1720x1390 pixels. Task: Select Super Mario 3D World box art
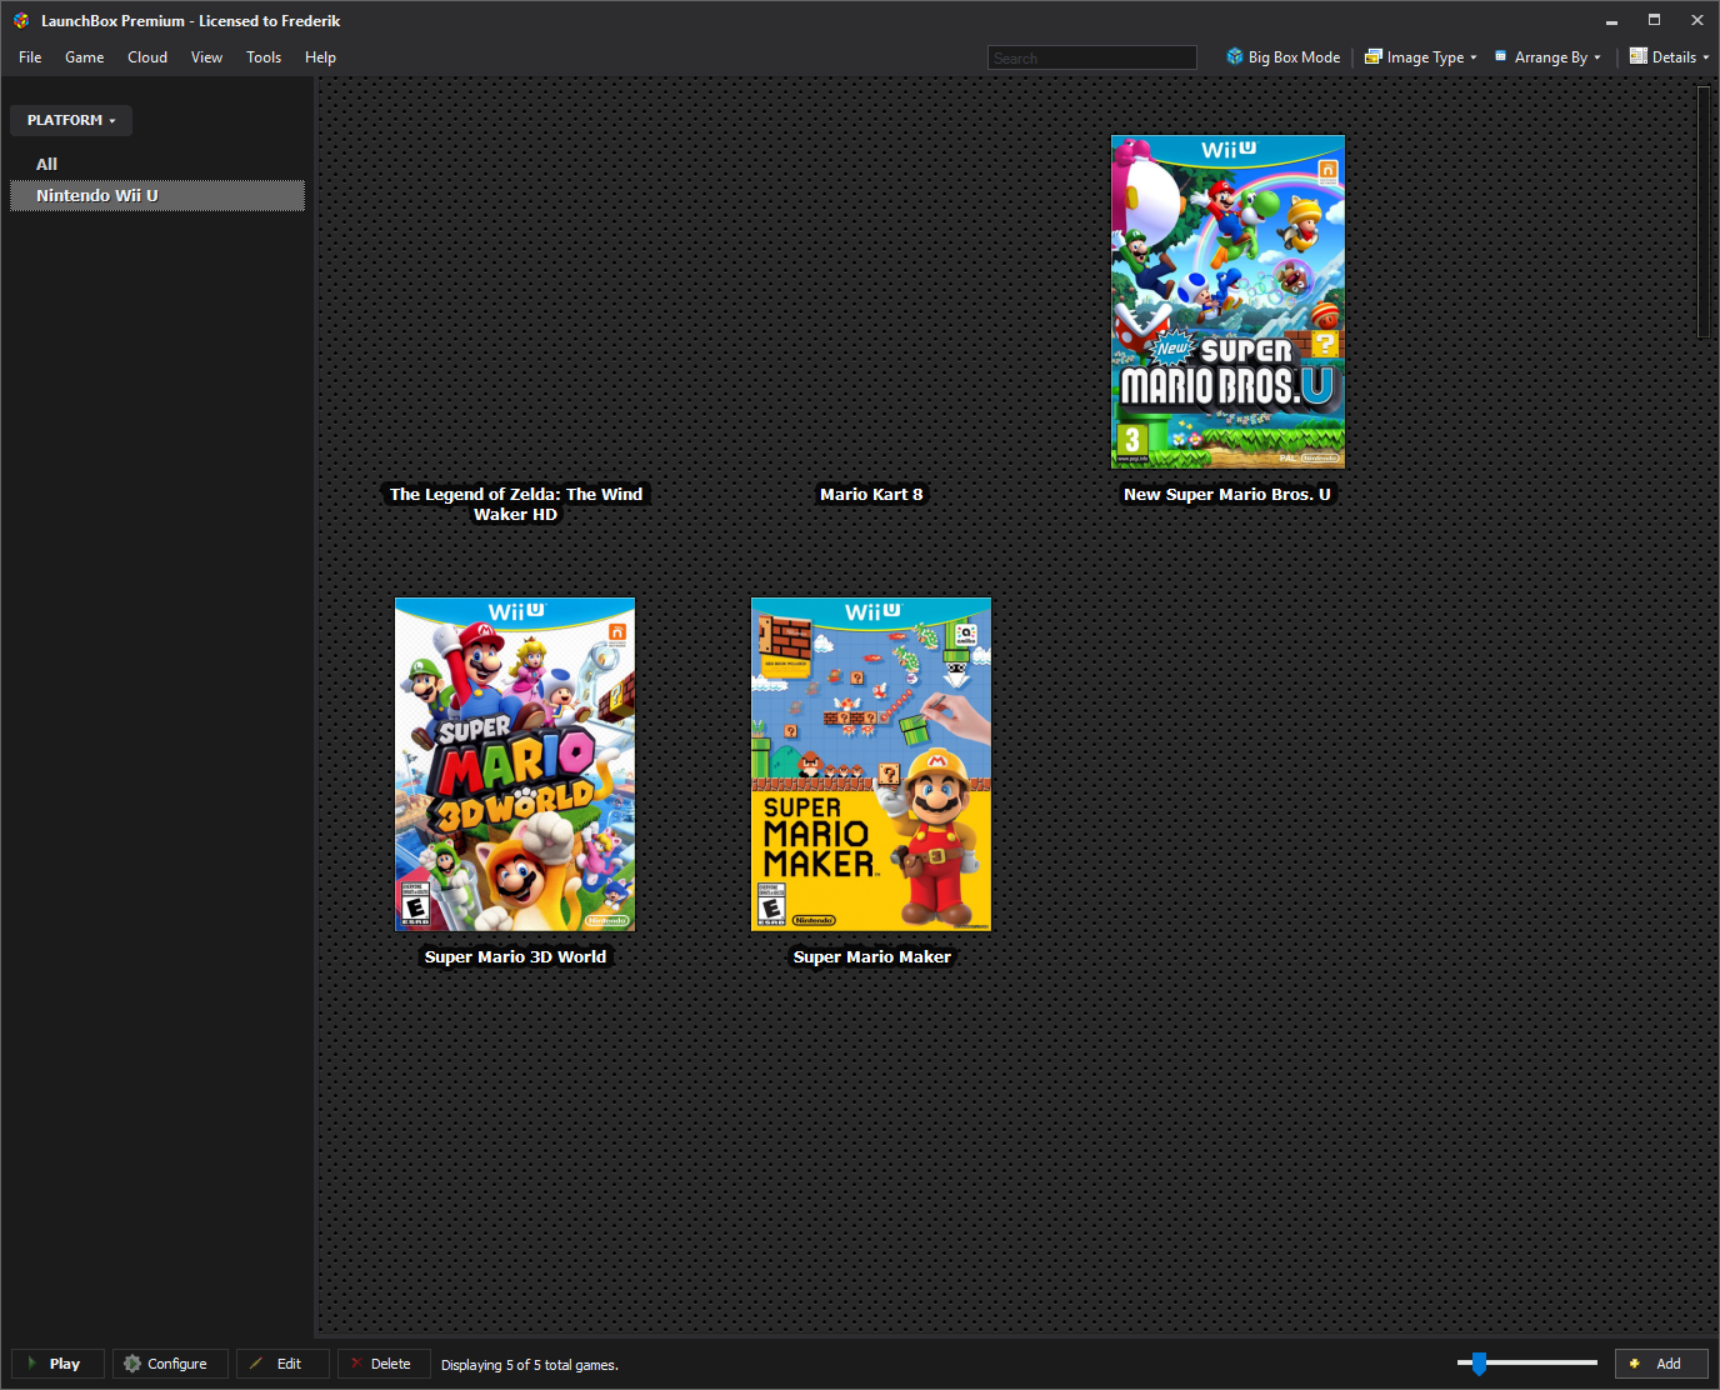515,765
